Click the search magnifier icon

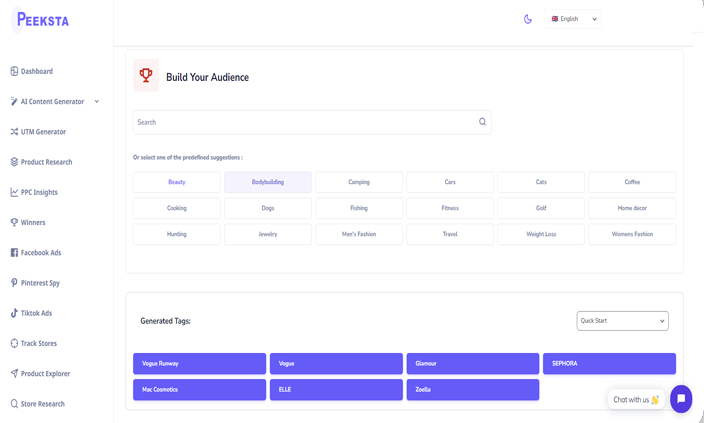(x=482, y=122)
